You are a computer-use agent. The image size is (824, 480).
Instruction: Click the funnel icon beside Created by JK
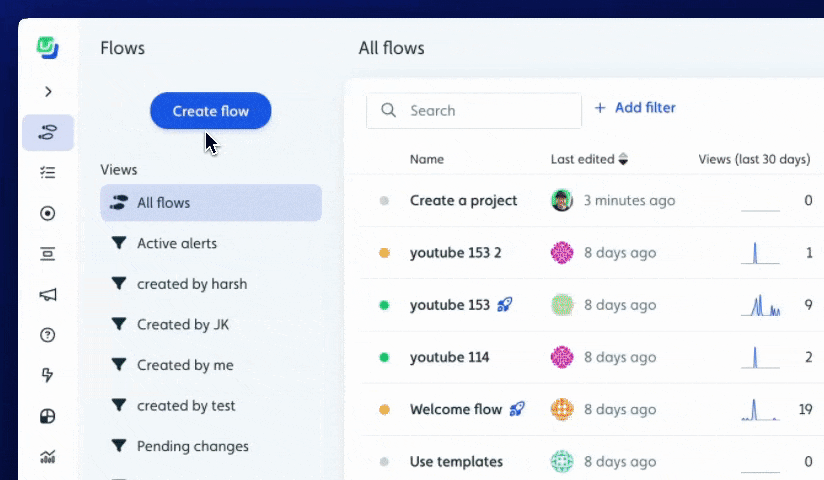119,324
